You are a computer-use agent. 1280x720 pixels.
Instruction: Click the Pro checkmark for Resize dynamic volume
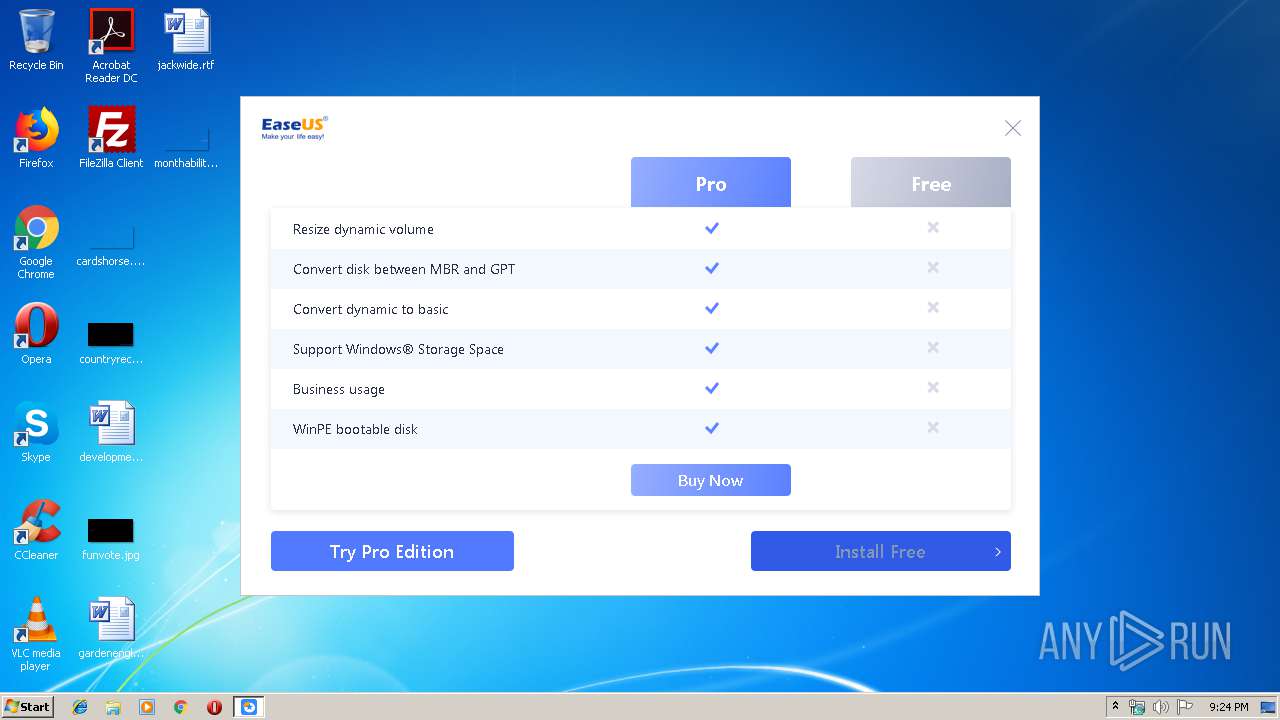pos(712,228)
